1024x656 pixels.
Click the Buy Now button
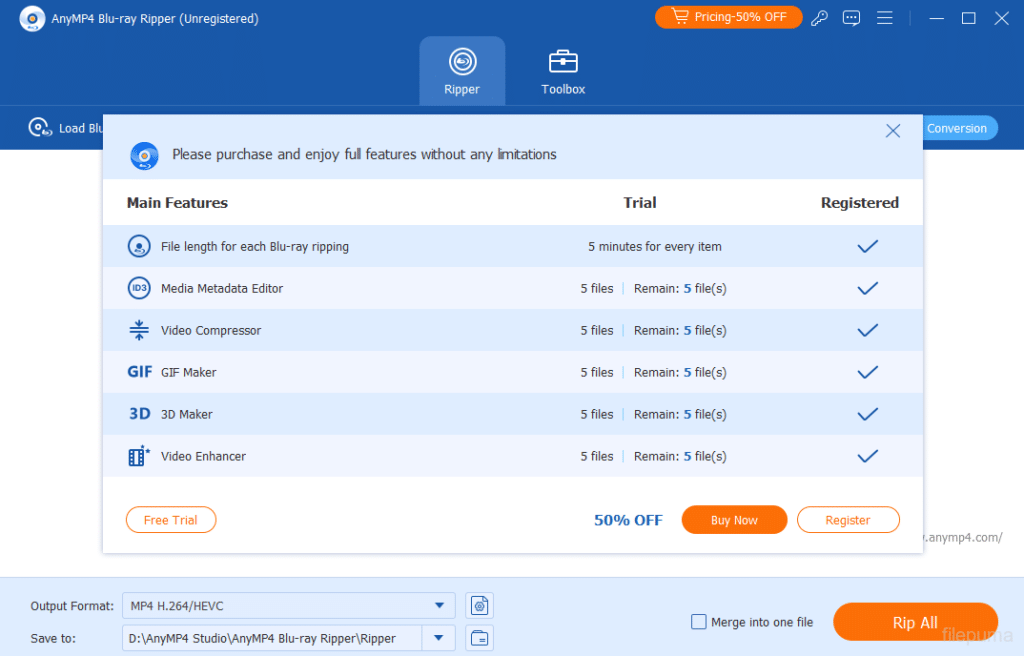[x=734, y=520]
